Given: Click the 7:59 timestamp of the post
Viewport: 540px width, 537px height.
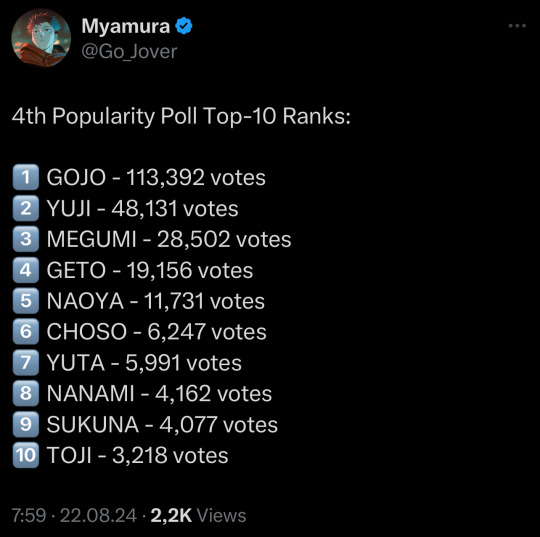Looking at the screenshot, I should (x=29, y=516).
